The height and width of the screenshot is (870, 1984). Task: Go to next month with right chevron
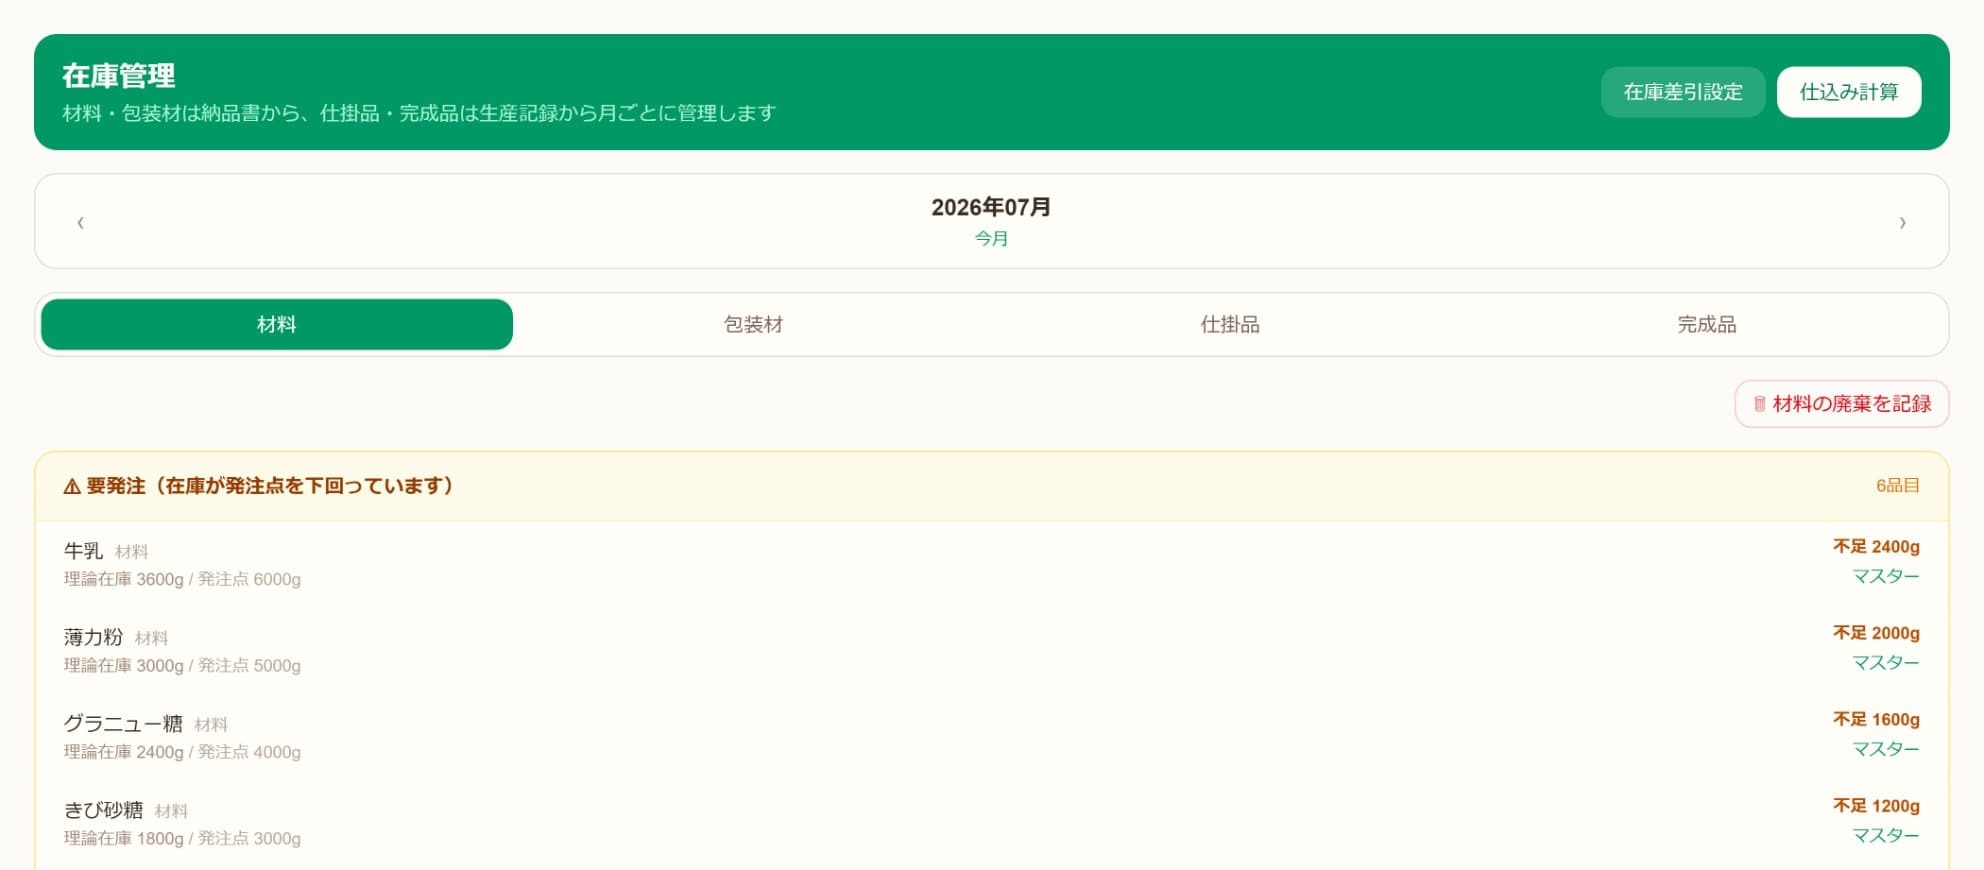[1902, 222]
